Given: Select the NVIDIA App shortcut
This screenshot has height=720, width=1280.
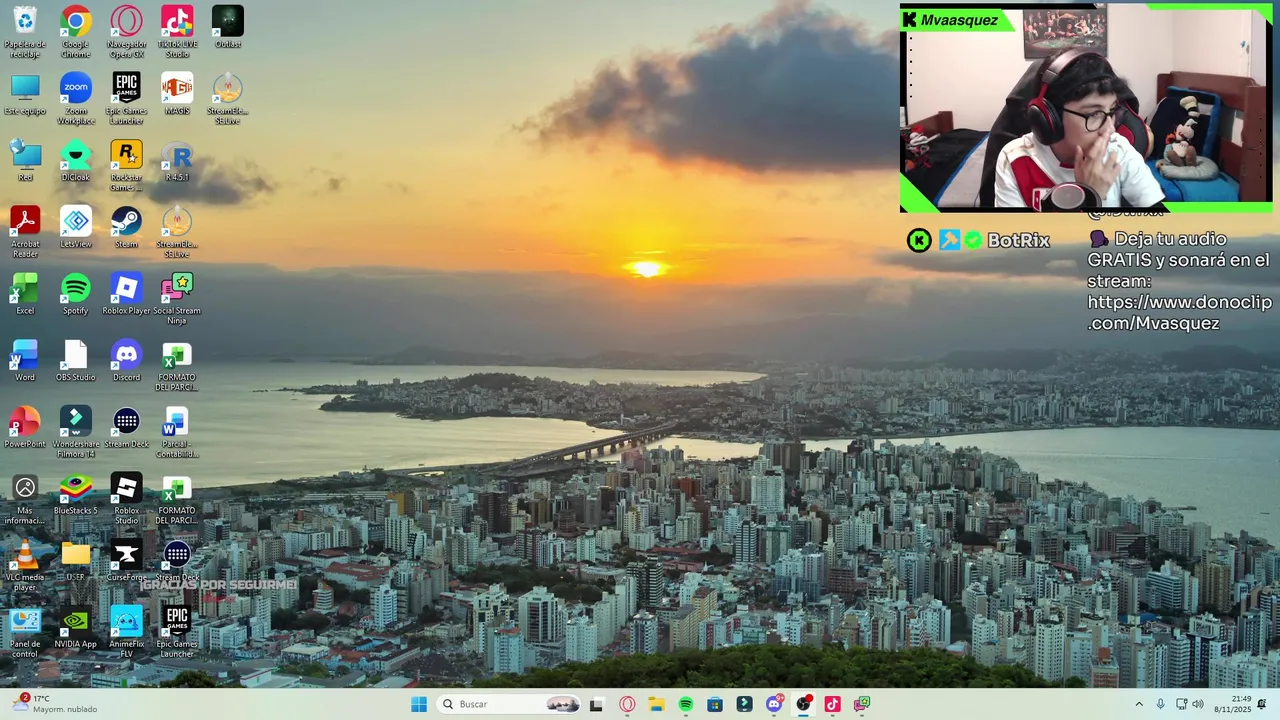Looking at the screenshot, I should [76, 627].
